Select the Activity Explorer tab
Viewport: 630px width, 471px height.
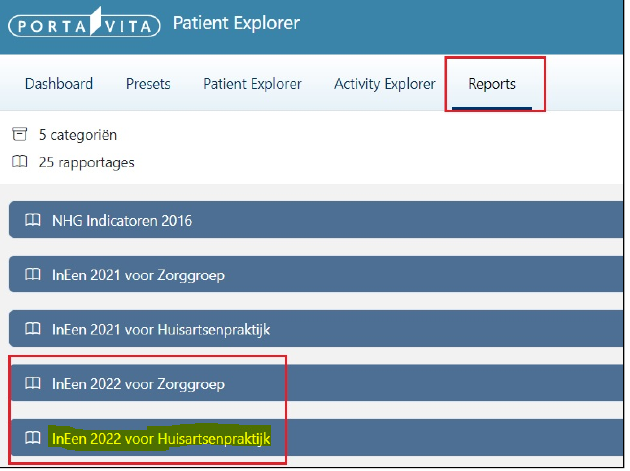[x=384, y=84]
